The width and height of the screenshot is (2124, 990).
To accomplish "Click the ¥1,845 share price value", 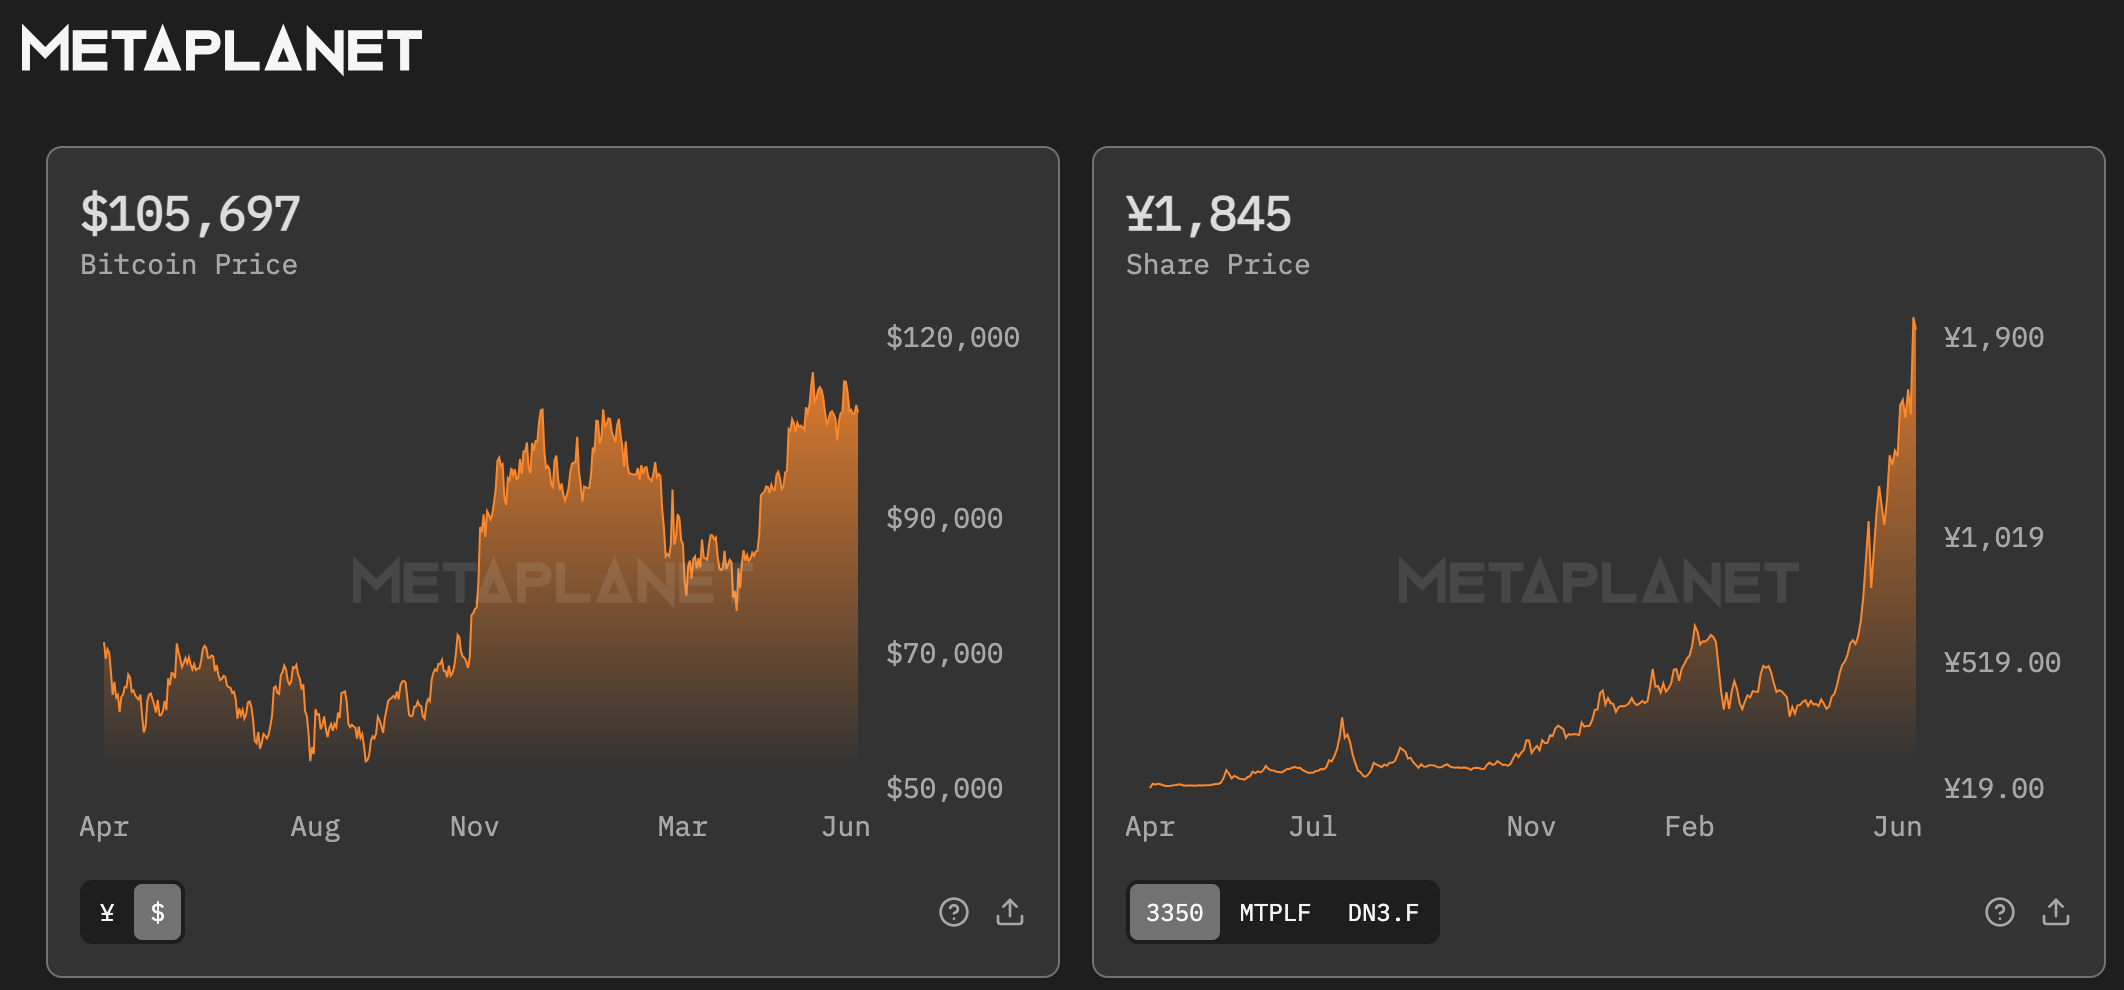I will [1208, 214].
